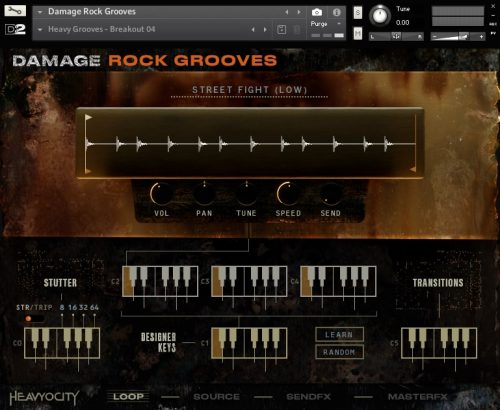The height and width of the screenshot is (410, 500).
Task: Click the header output volume slider
Action: coord(458,36)
